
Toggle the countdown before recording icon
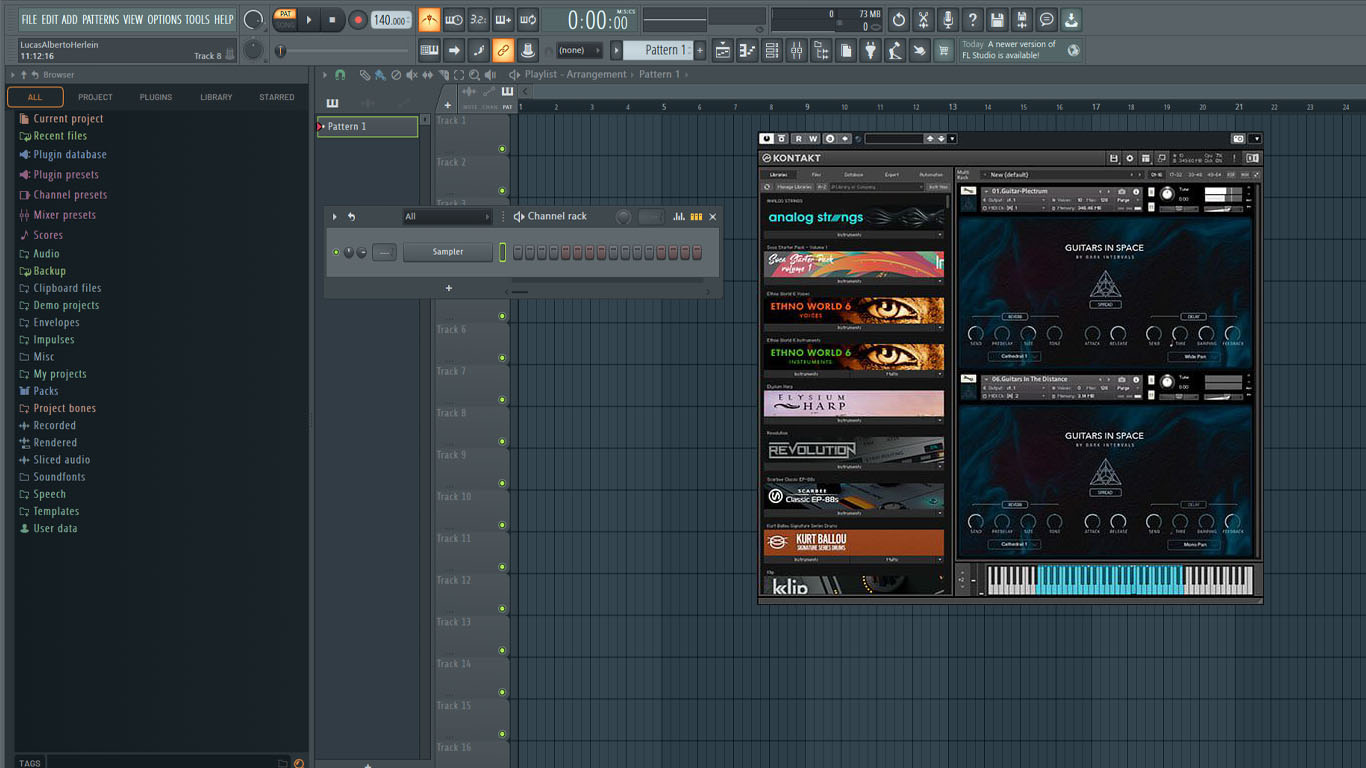[479, 20]
